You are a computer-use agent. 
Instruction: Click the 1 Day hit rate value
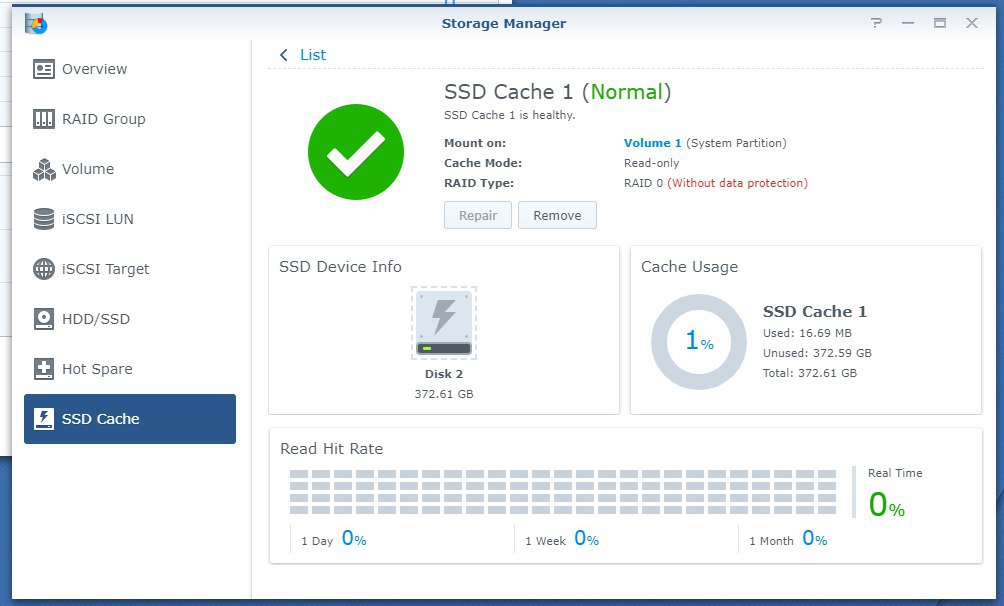354,539
